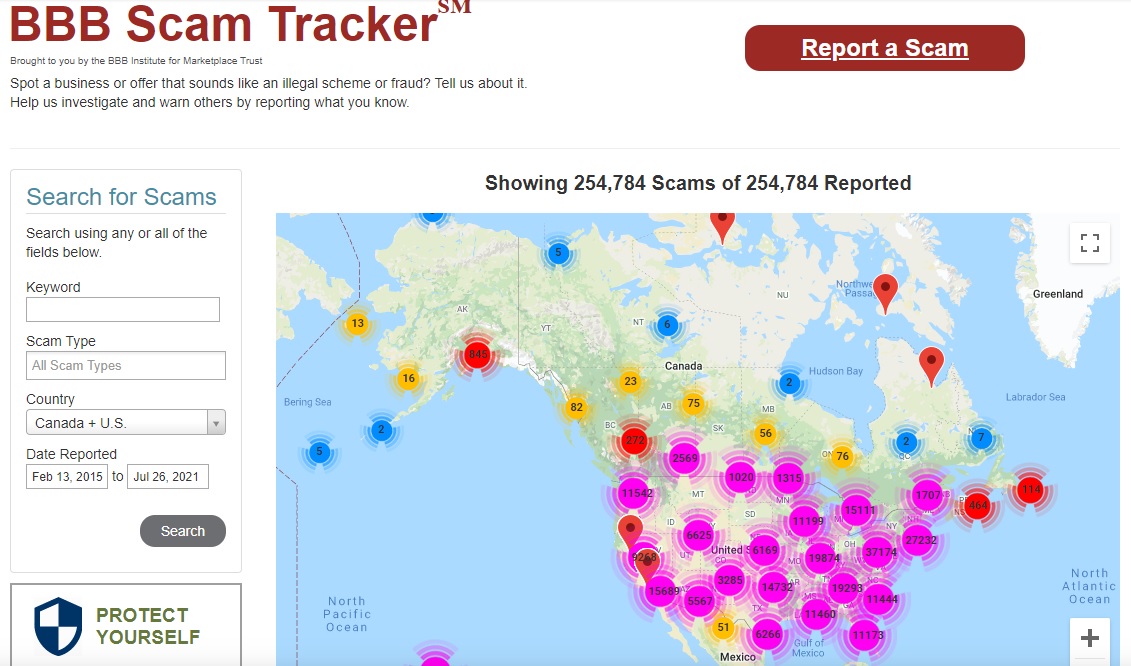
Task: Select the red pin beside Northwest Passage label
Action: tap(885, 294)
